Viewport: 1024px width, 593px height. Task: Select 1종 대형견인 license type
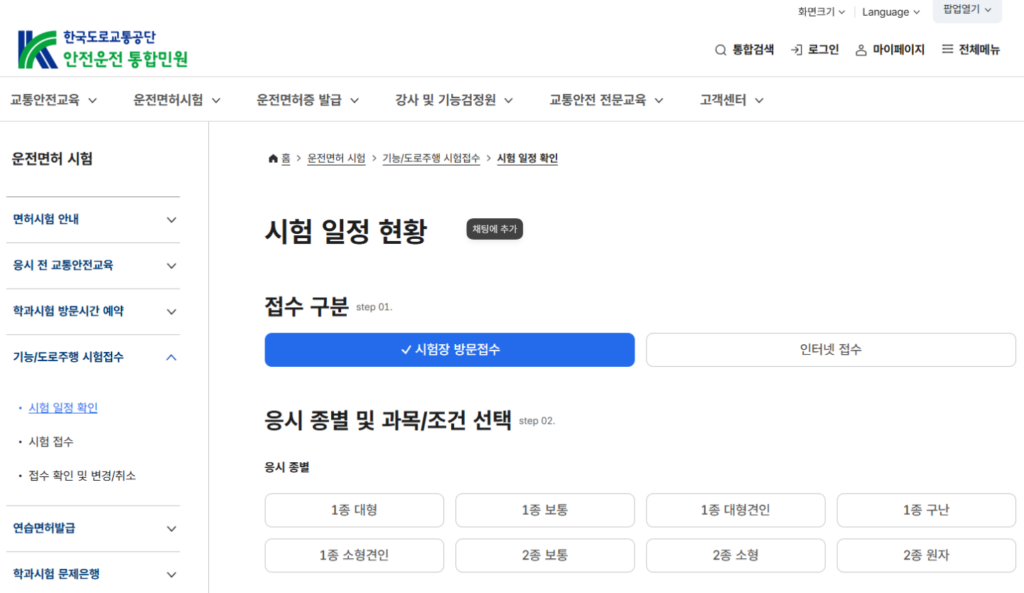tap(735, 510)
